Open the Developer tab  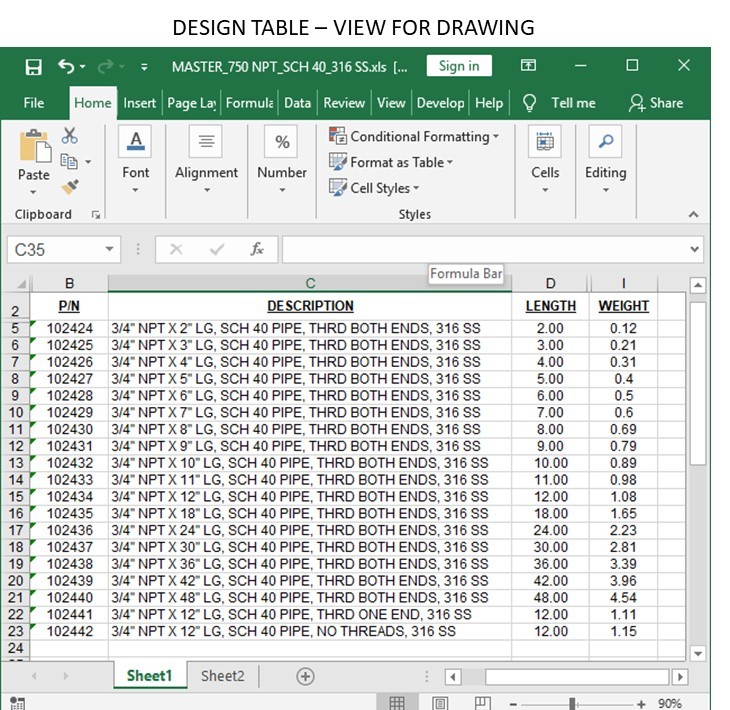coord(440,102)
